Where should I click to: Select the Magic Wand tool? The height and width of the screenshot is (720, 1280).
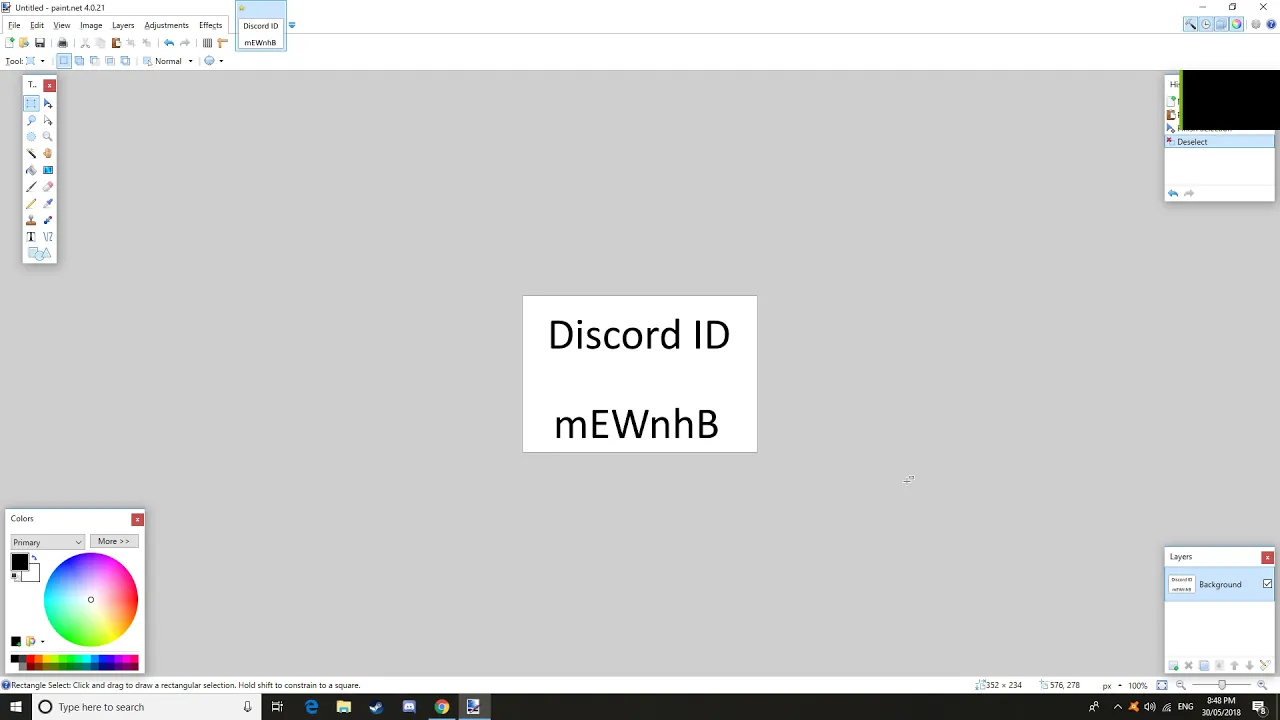(x=31, y=153)
